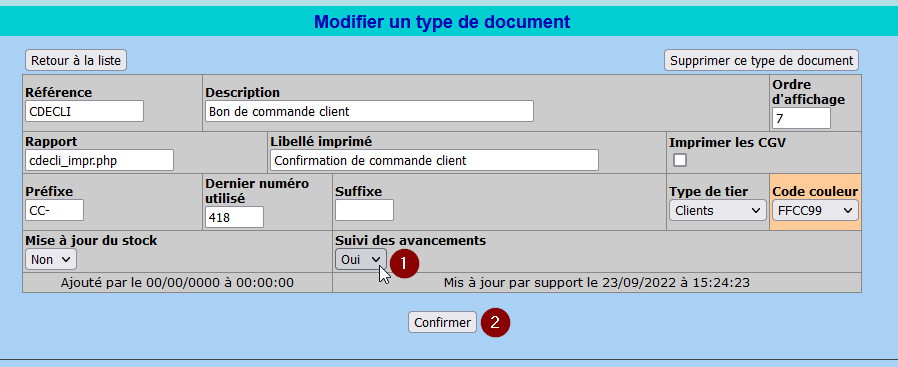The image size is (898, 367).
Task: Click the orange Code couleur cell
Action: click(815, 202)
